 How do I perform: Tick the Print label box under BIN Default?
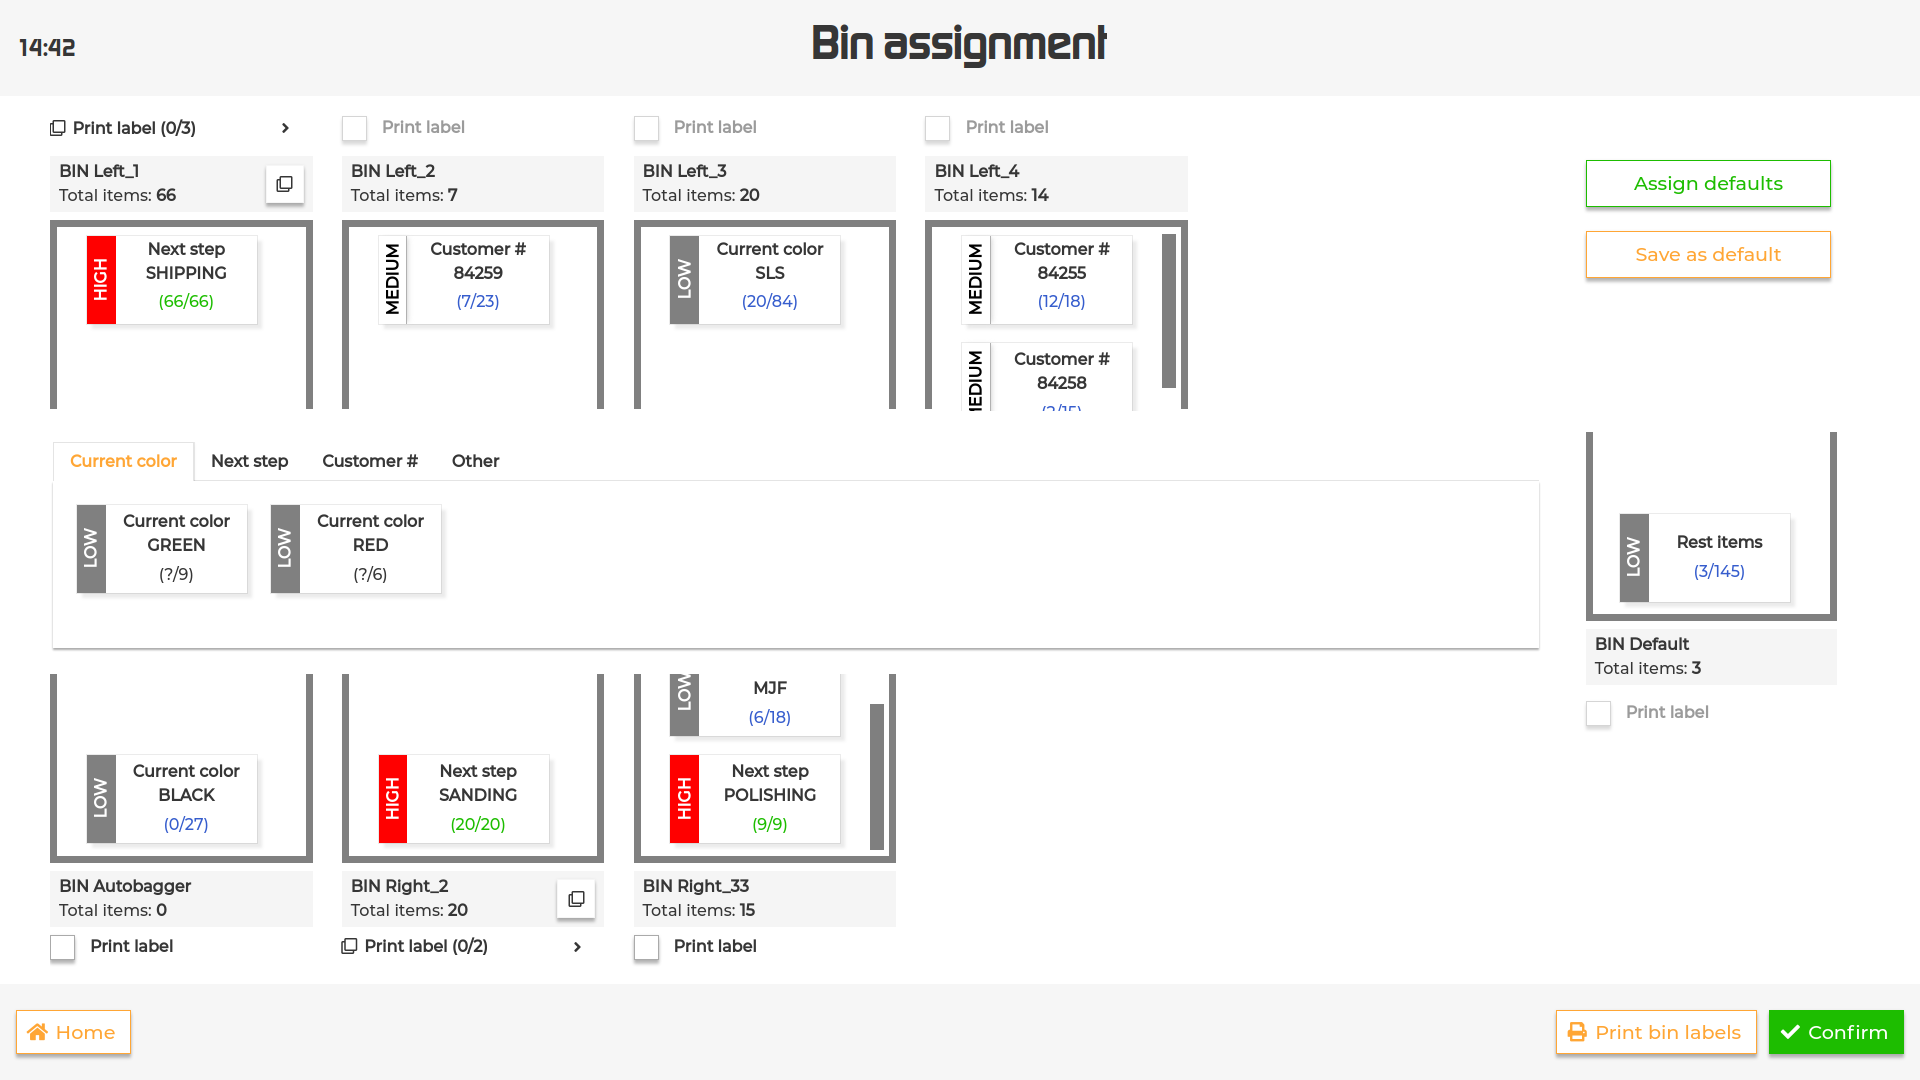(x=1598, y=713)
